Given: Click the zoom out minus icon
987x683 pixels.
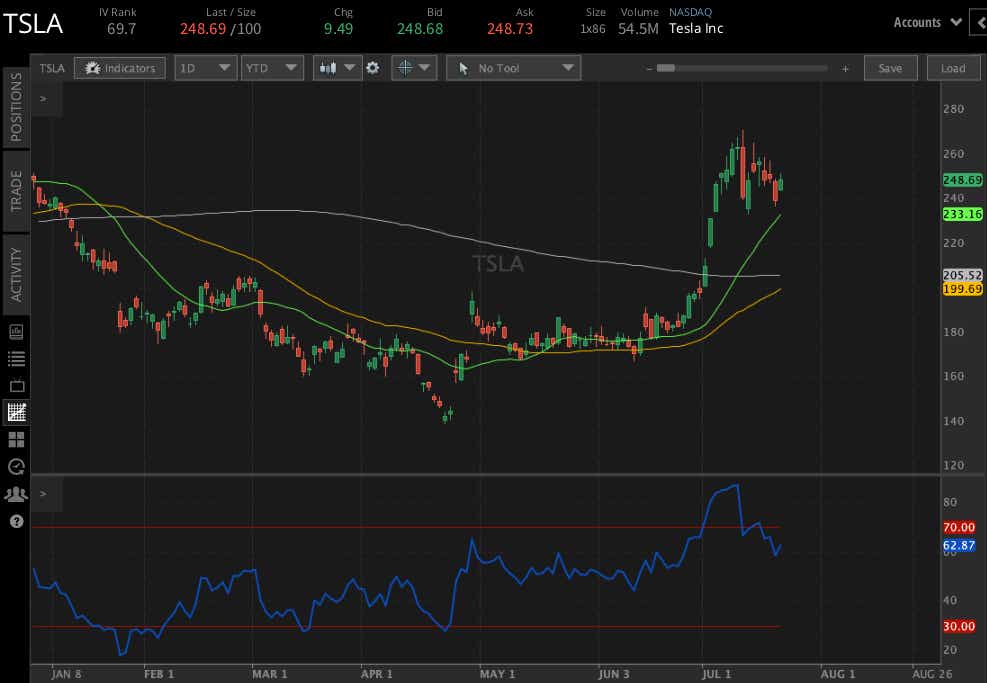Looking at the screenshot, I should click(x=649, y=69).
